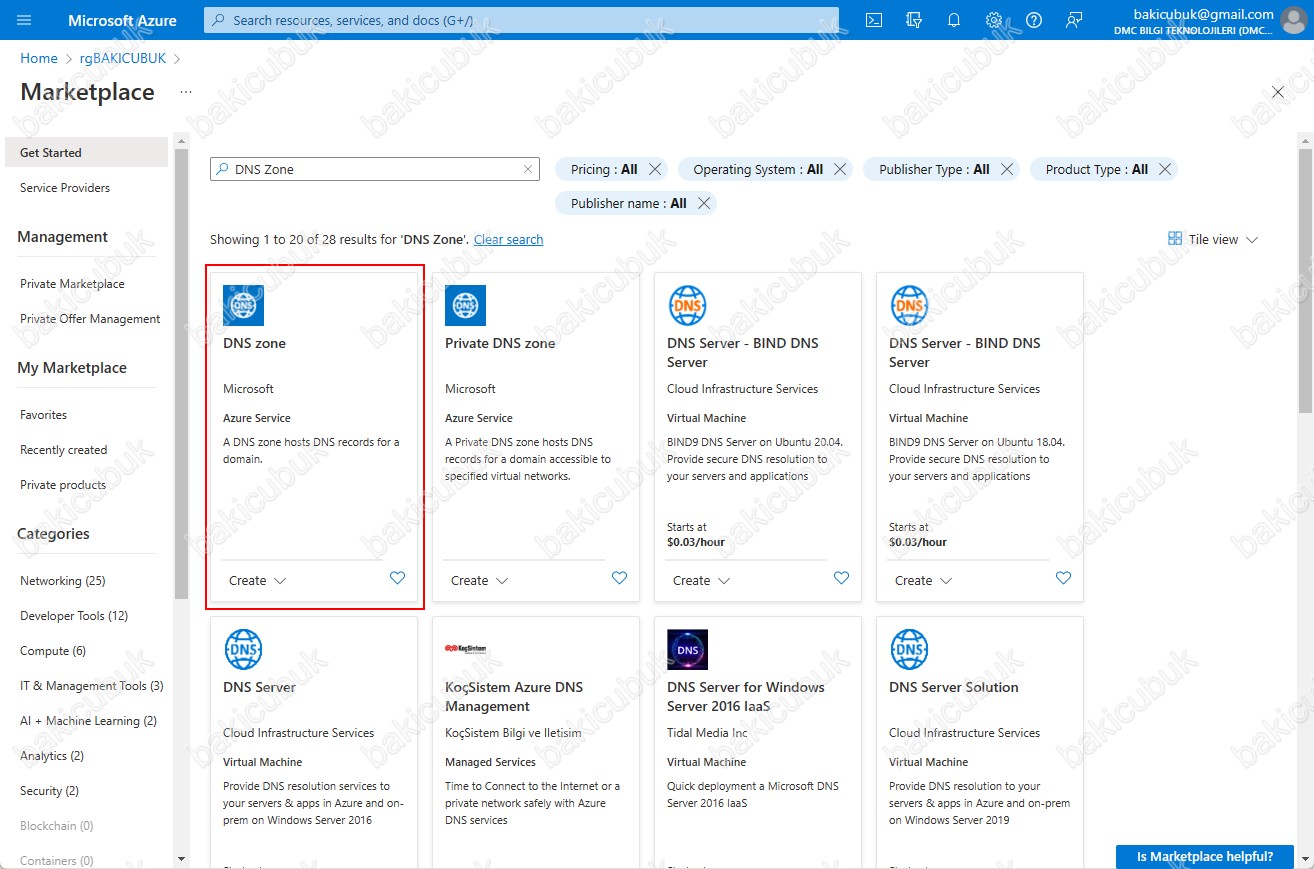Open the Tile view dropdown
1314x869 pixels.
point(1213,239)
